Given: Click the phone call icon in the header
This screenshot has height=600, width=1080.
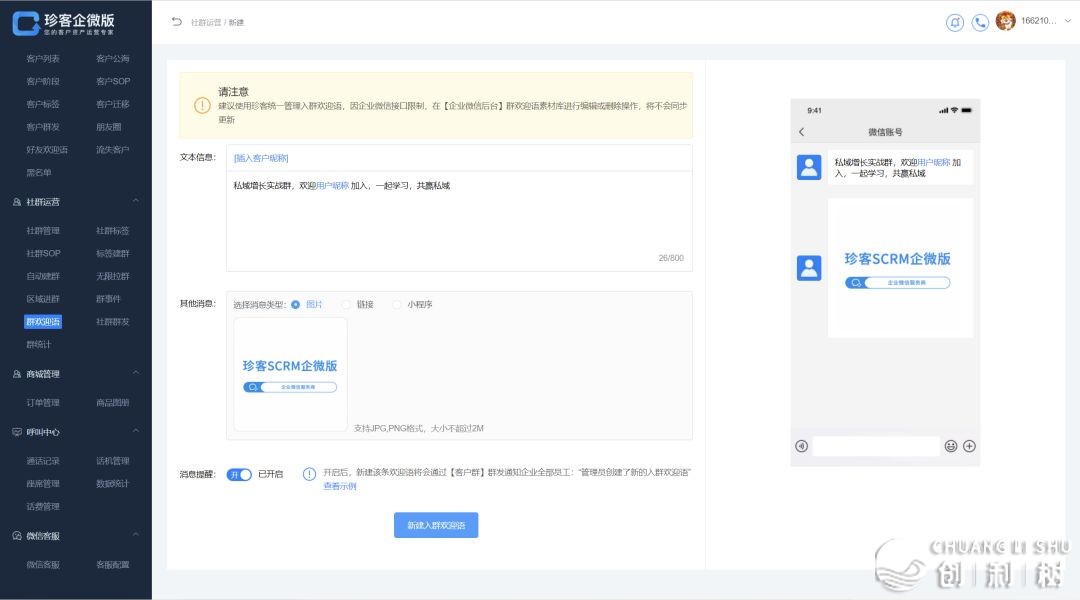Looking at the screenshot, I should tap(980, 22).
